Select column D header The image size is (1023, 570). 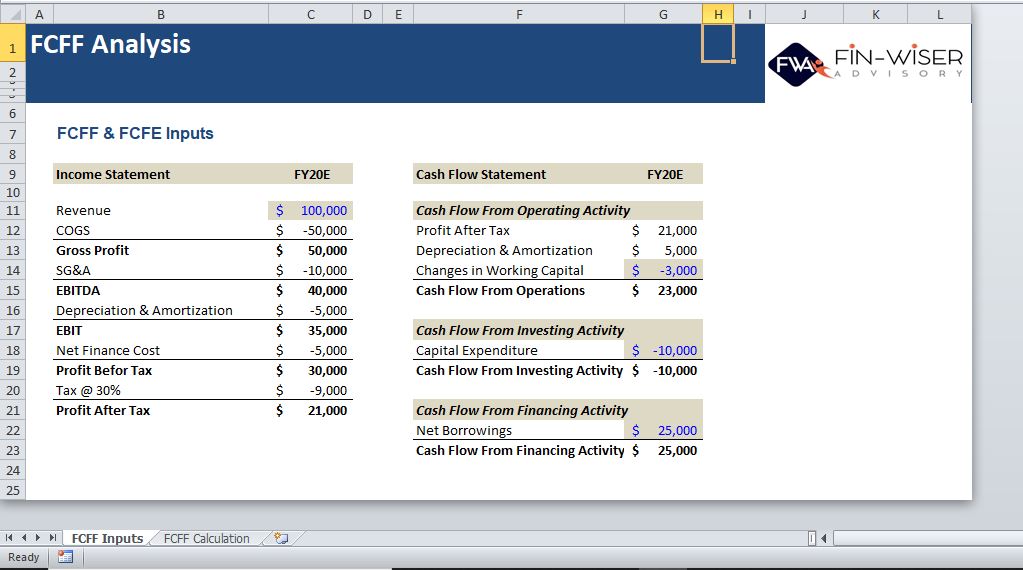click(367, 14)
